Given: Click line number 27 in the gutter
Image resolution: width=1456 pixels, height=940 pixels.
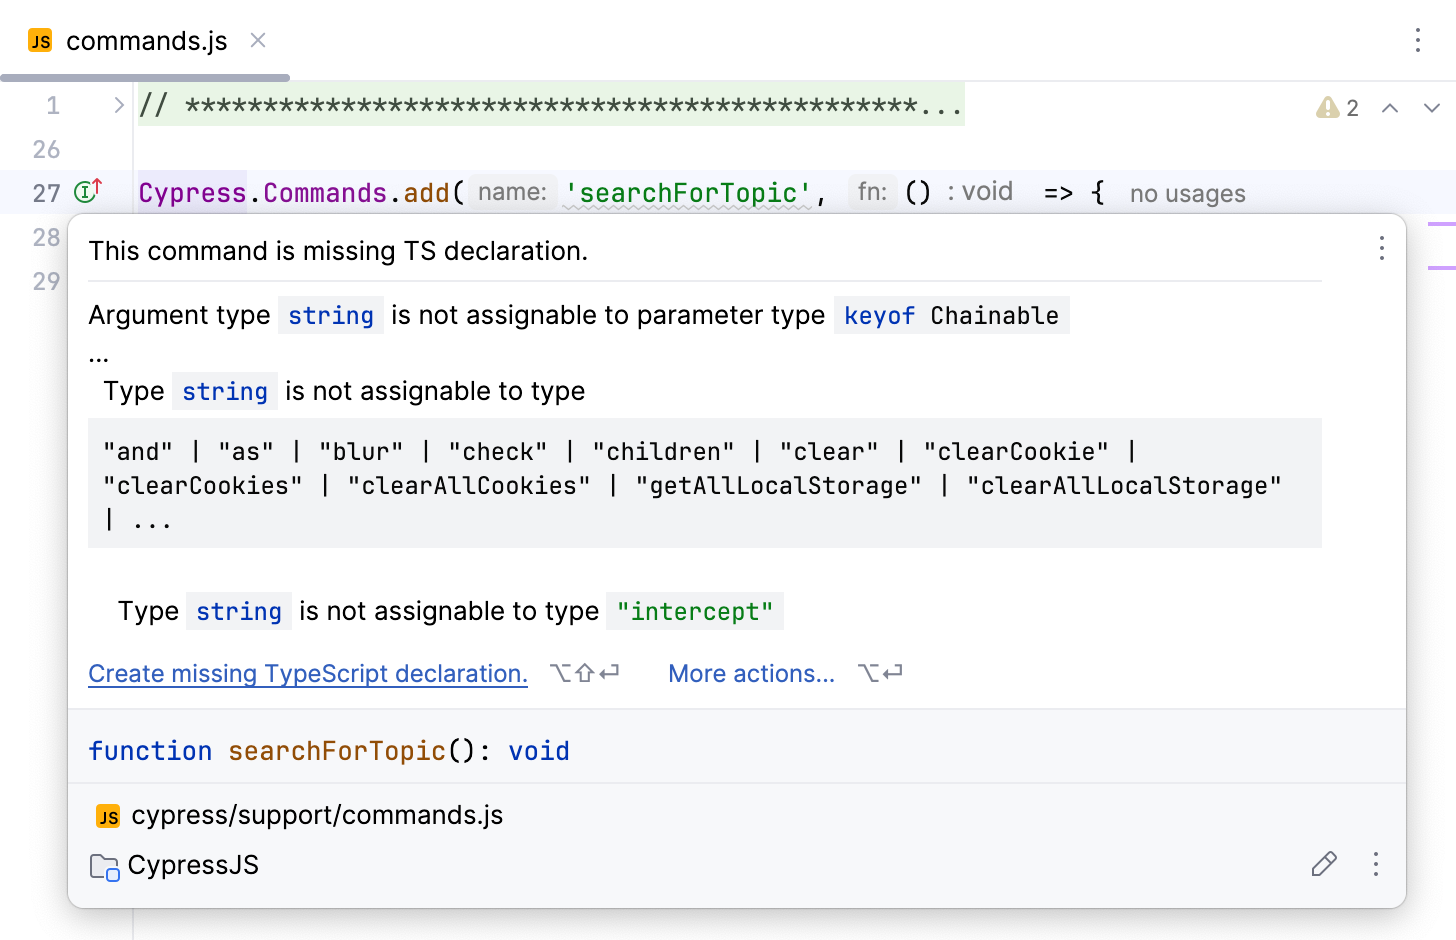Looking at the screenshot, I should tap(46, 192).
